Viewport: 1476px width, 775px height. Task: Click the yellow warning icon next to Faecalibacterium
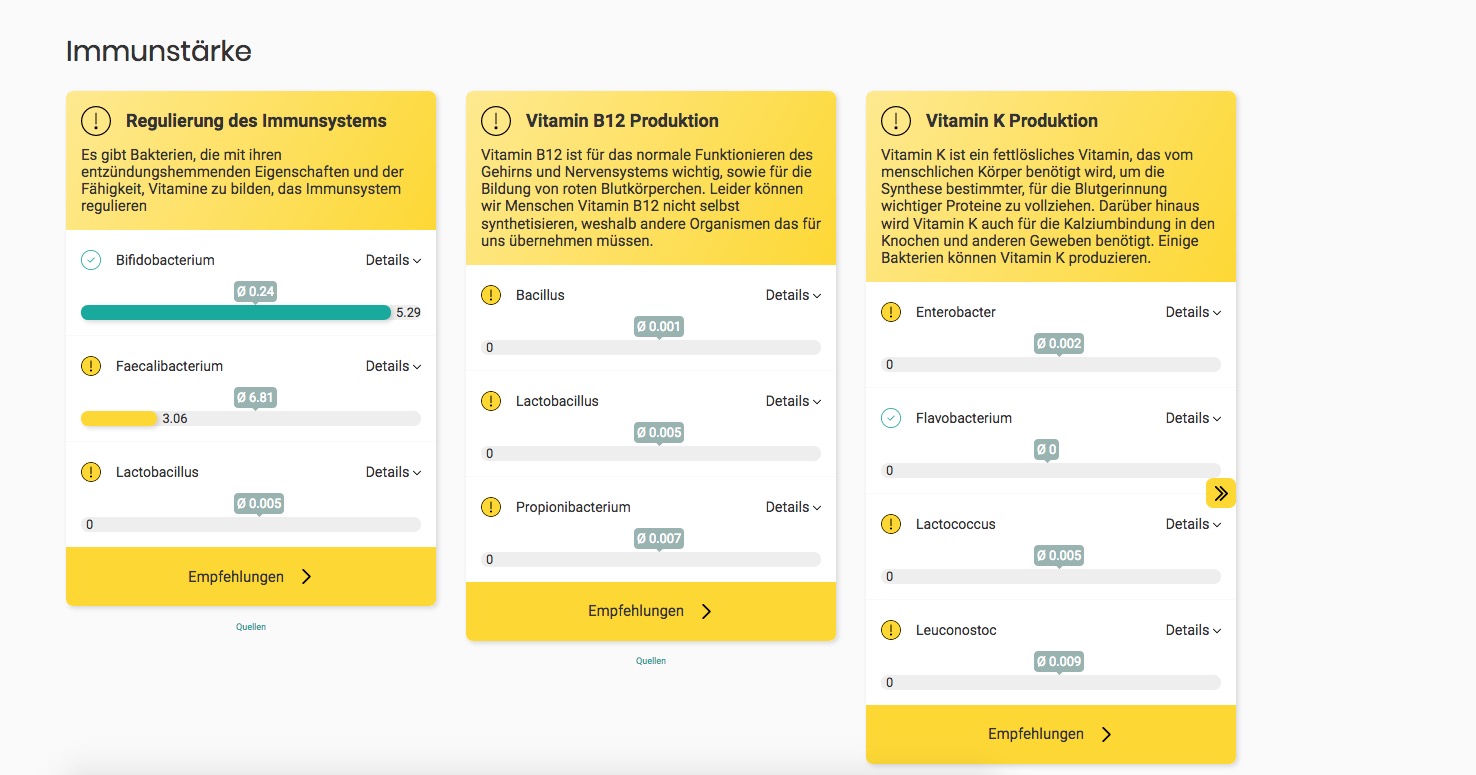91,366
